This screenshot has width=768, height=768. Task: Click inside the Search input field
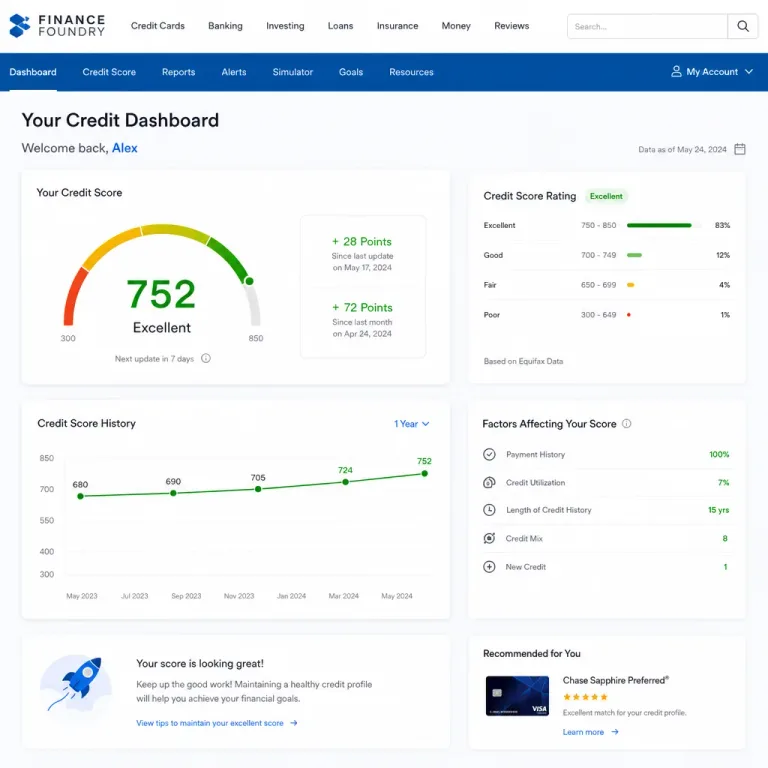[647, 26]
